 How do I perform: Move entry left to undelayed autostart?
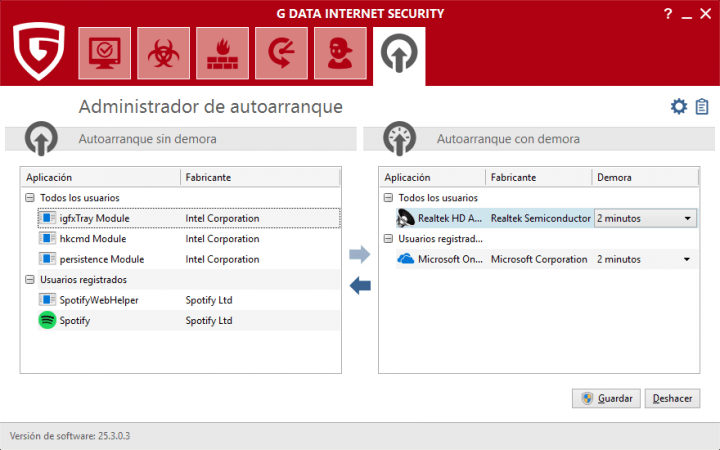point(360,286)
